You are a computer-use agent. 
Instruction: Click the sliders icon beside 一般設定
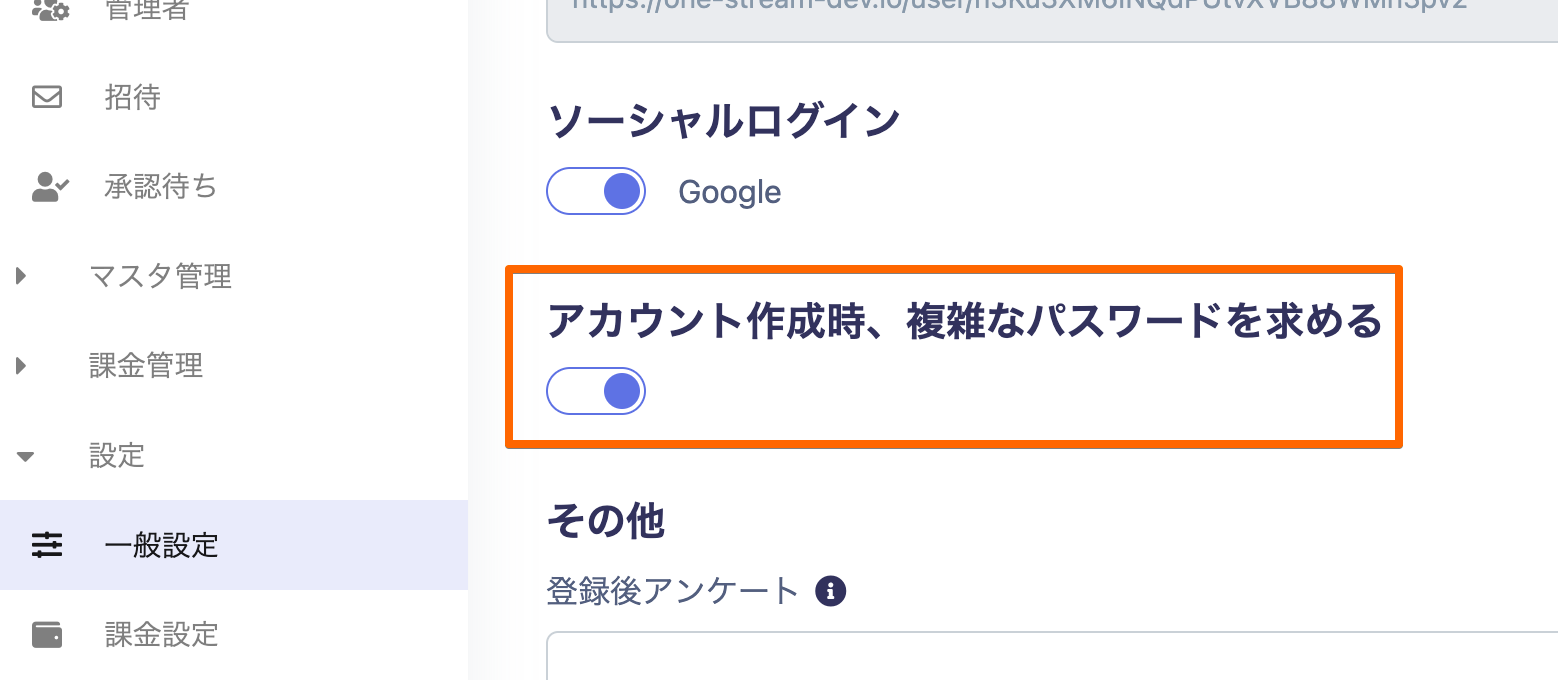(x=47, y=545)
